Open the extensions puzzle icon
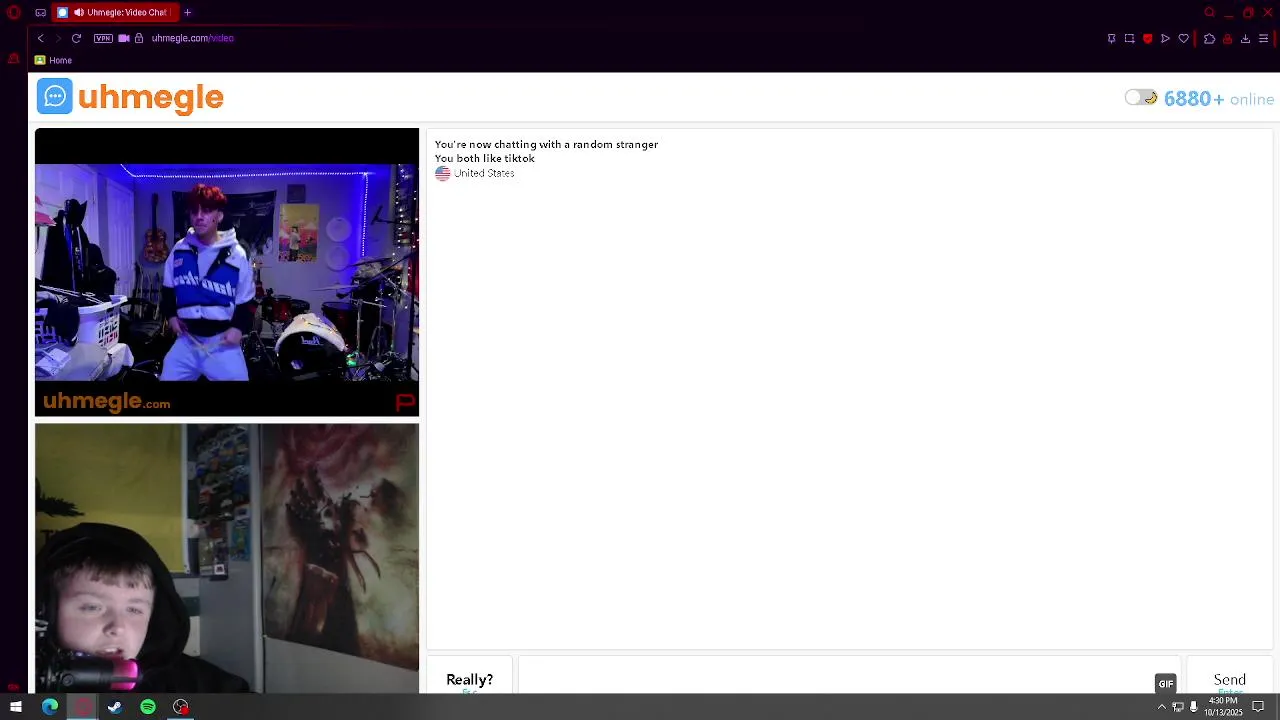 (1209, 39)
